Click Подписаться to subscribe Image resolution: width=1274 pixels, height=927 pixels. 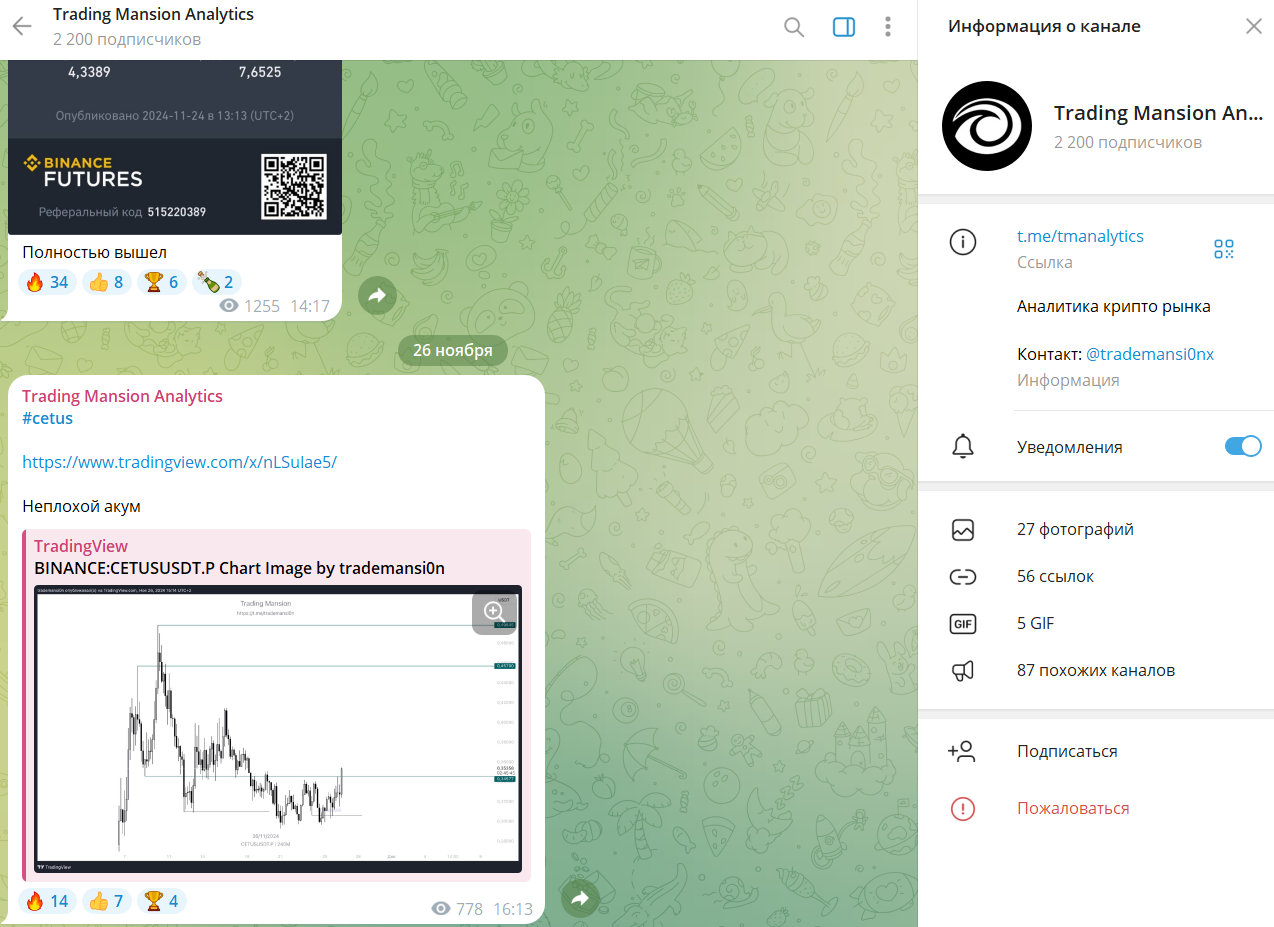coord(1067,751)
